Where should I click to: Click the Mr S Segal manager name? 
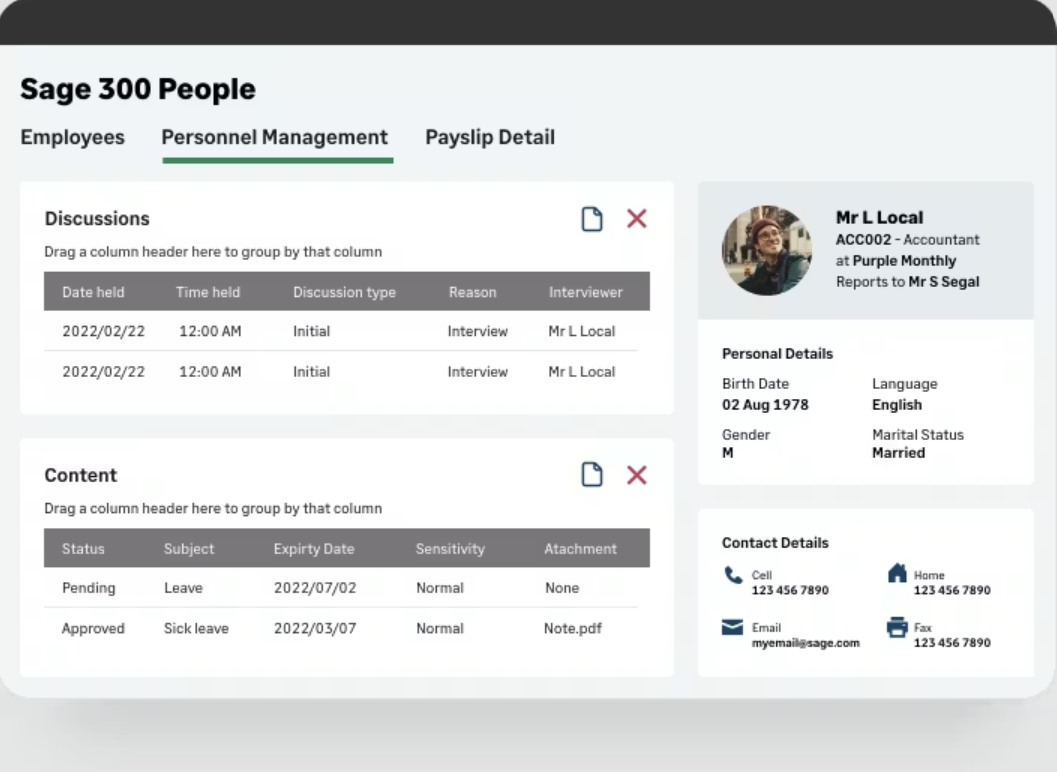944,282
